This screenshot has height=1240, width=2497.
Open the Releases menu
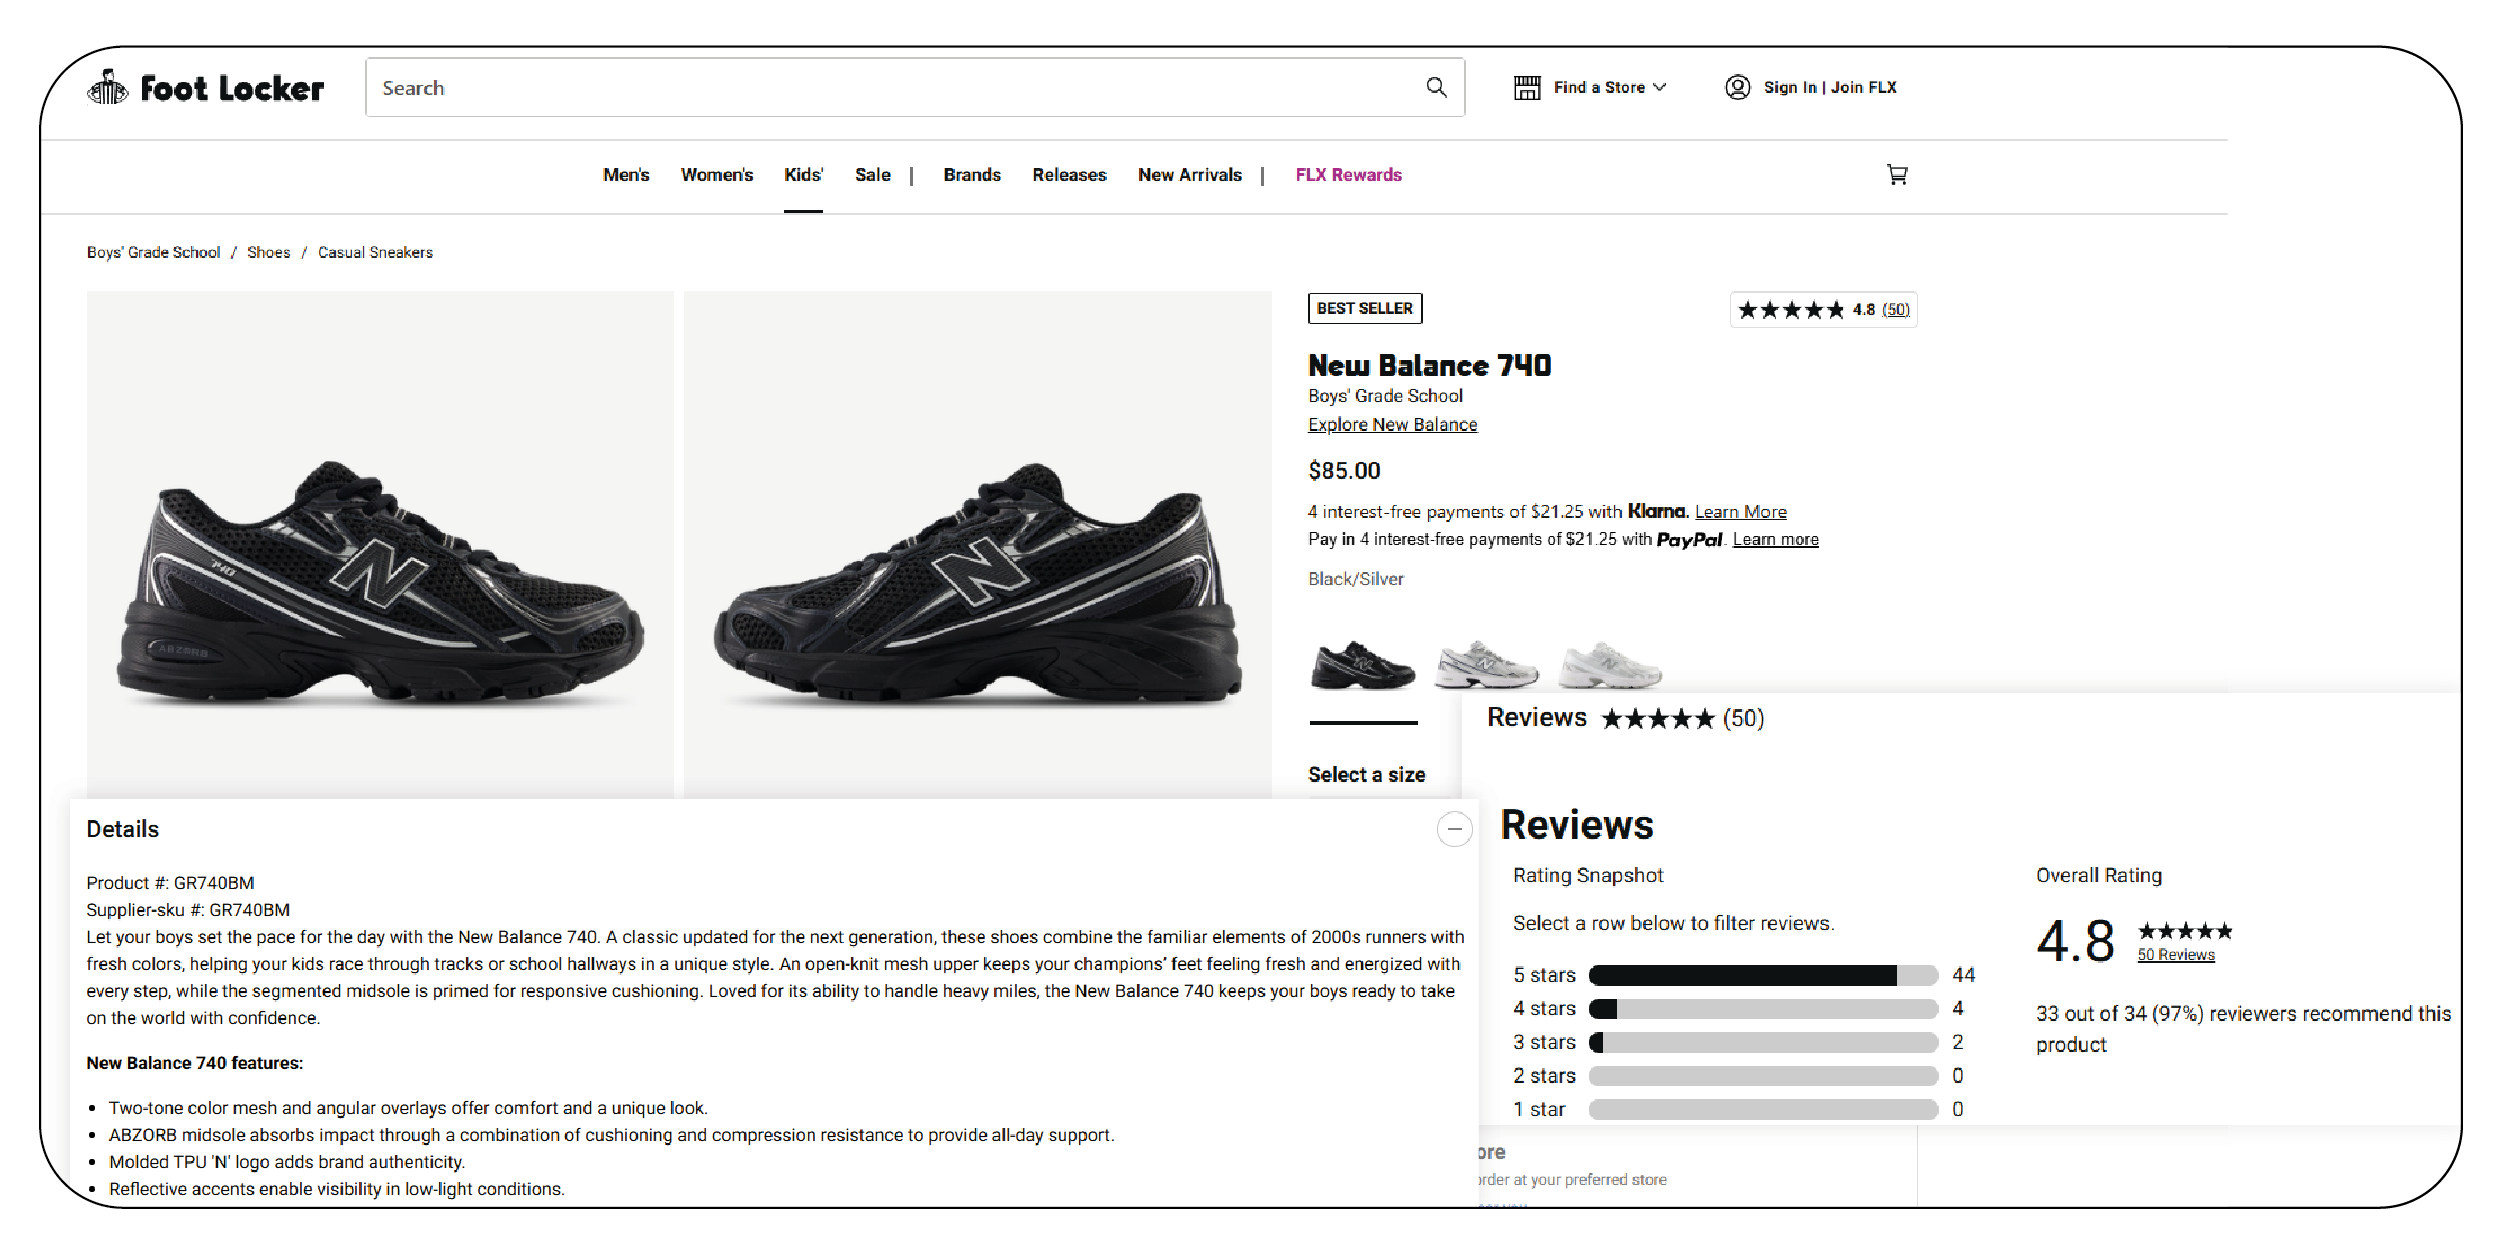[x=1070, y=175]
